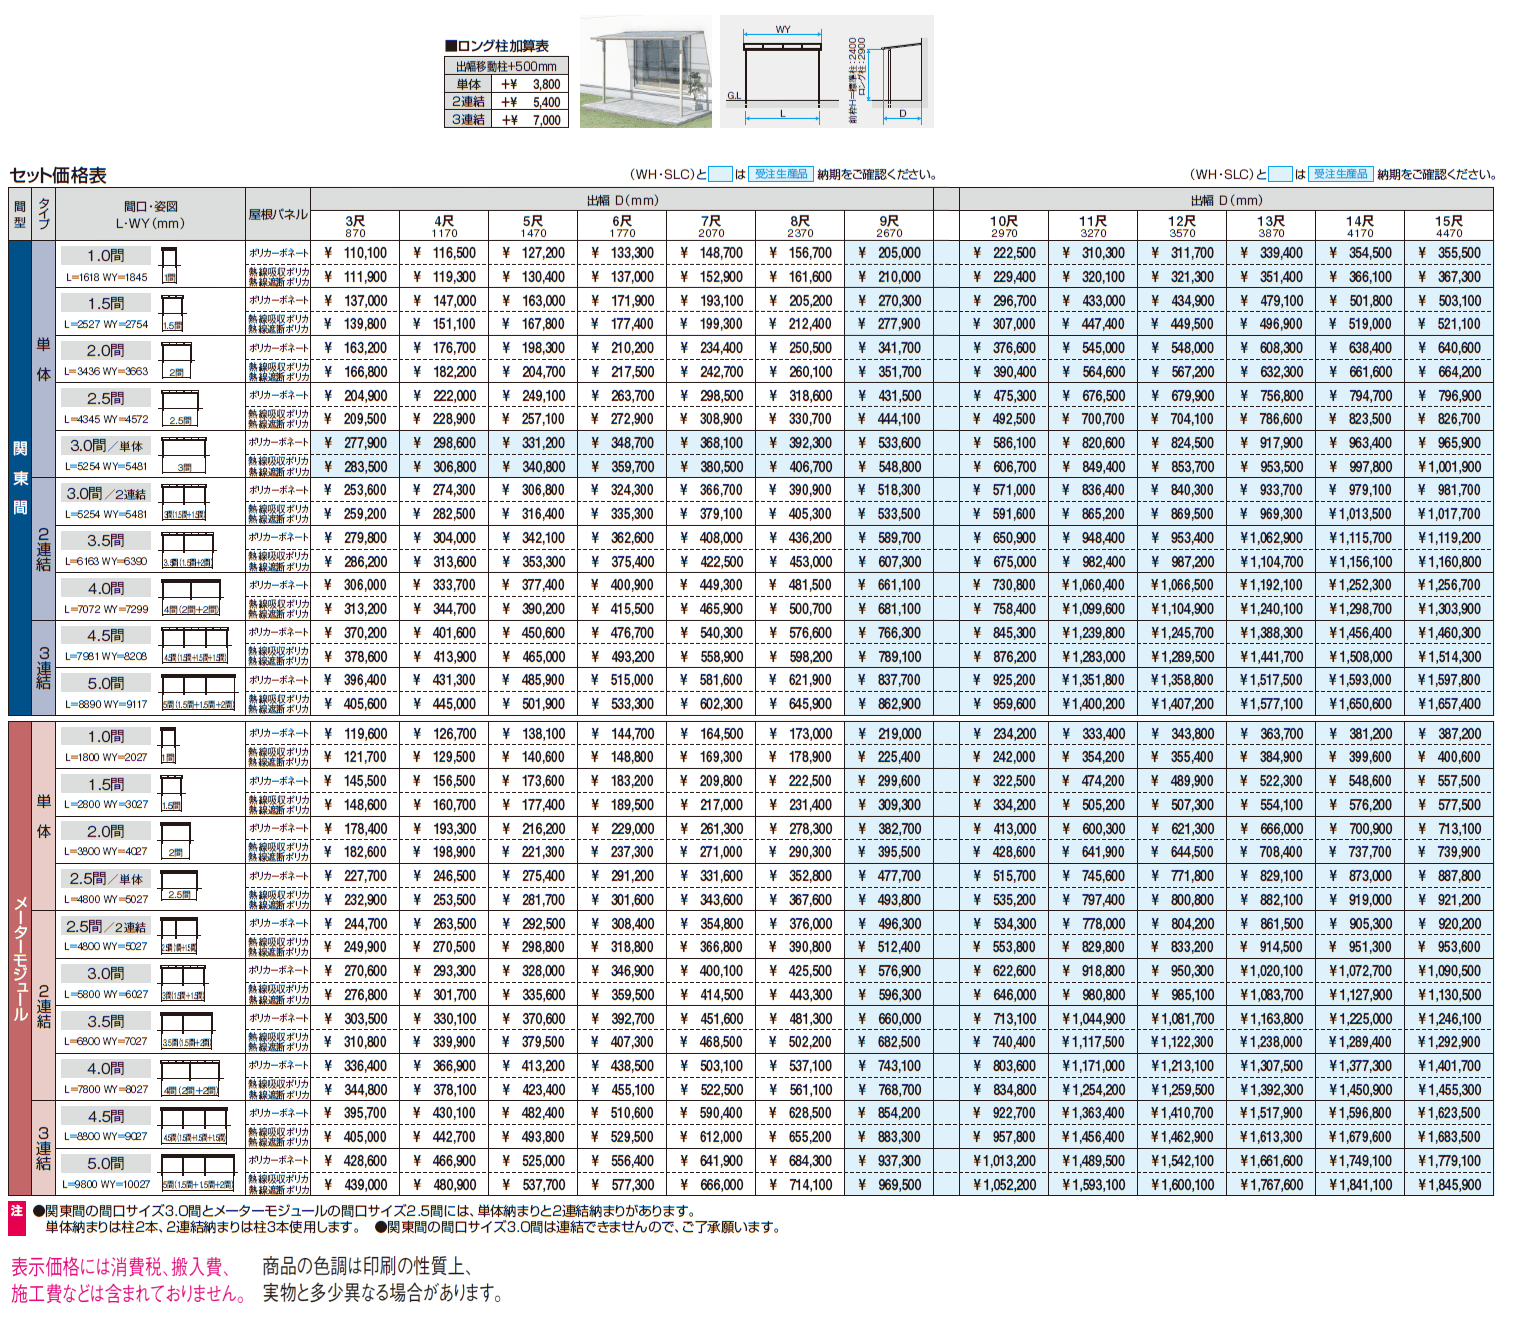Screen dimensions: 1526x1319
Task: Open the terrace roof product photo
Action: click(x=646, y=71)
